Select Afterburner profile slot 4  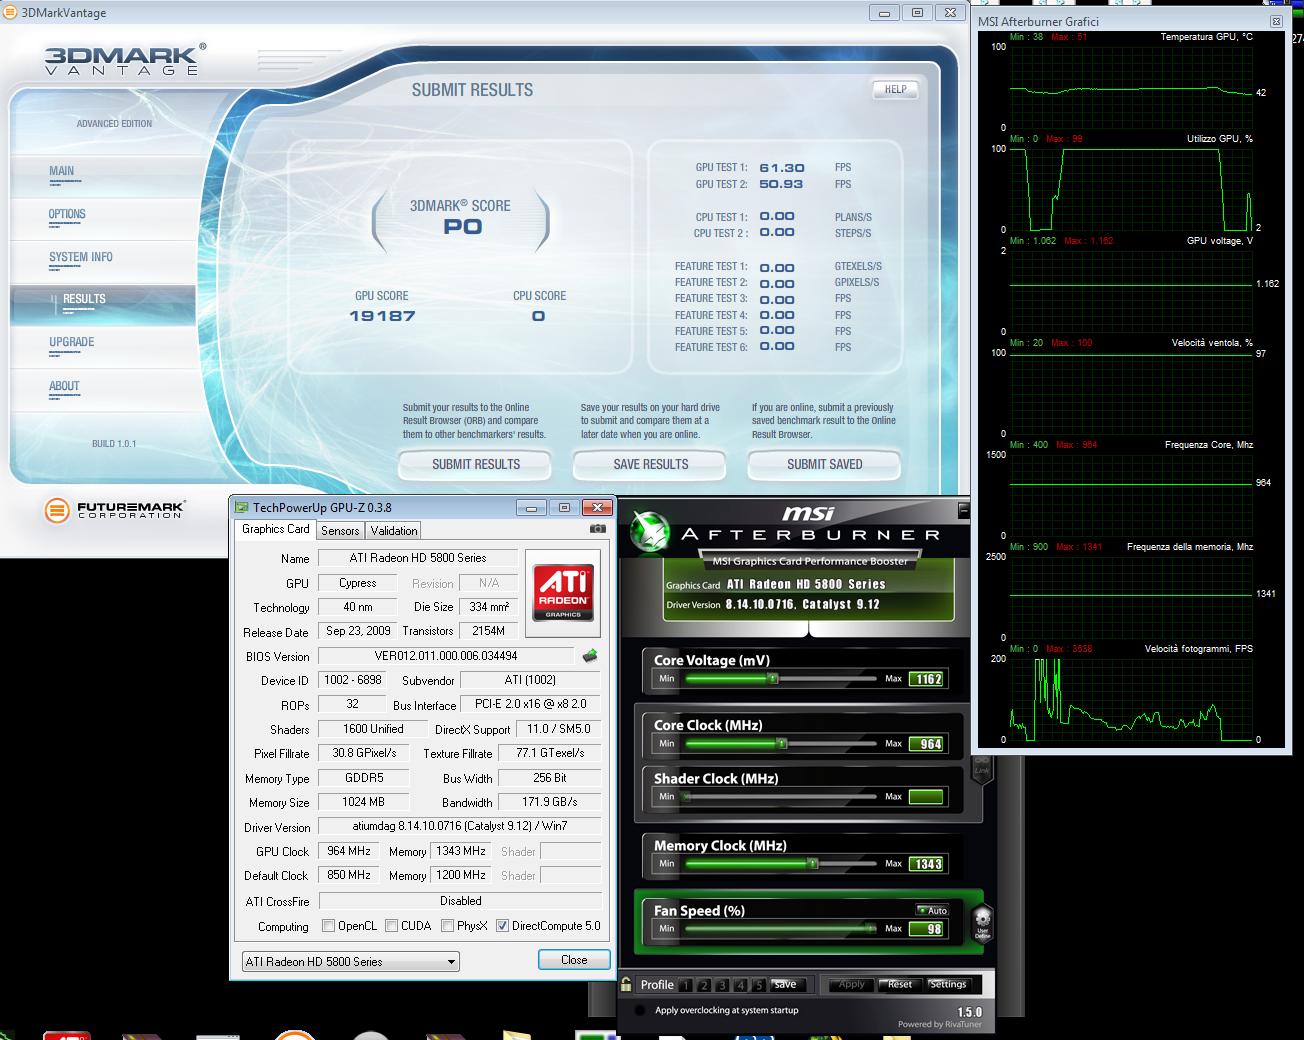(x=740, y=985)
